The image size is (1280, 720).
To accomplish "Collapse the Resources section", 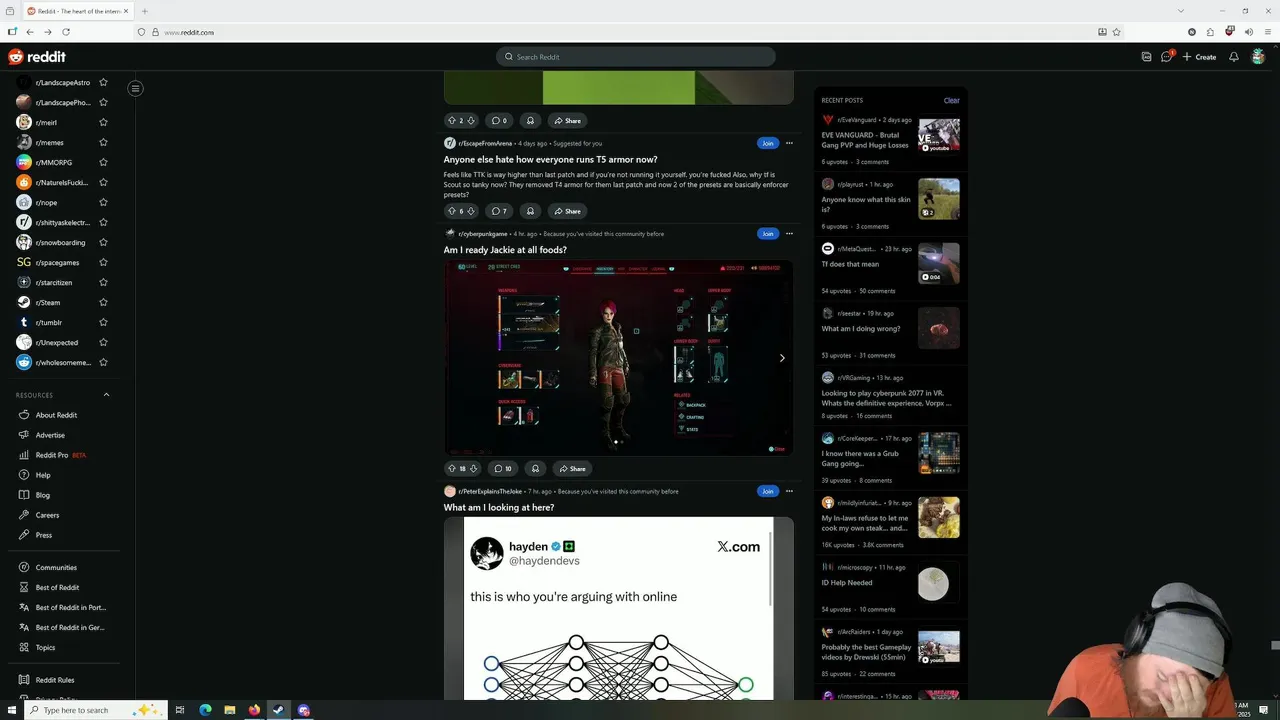I will (106, 395).
